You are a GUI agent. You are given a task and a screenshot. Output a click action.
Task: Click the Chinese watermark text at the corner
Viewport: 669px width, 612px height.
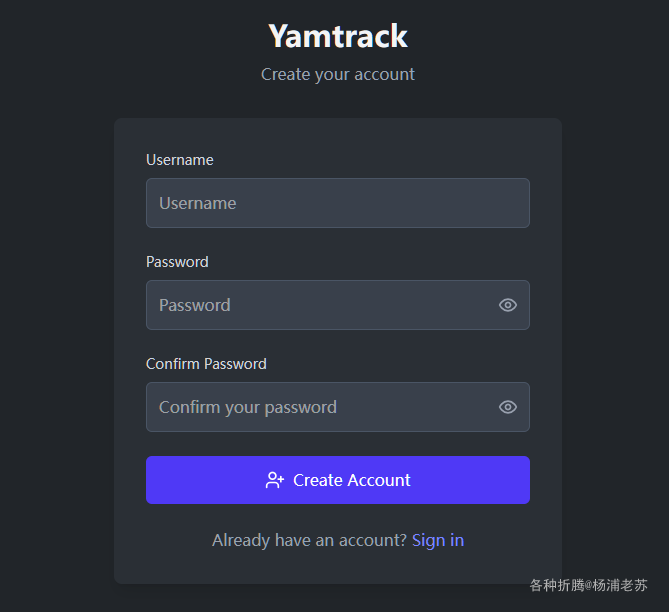pyautogui.click(x=589, y=585)
